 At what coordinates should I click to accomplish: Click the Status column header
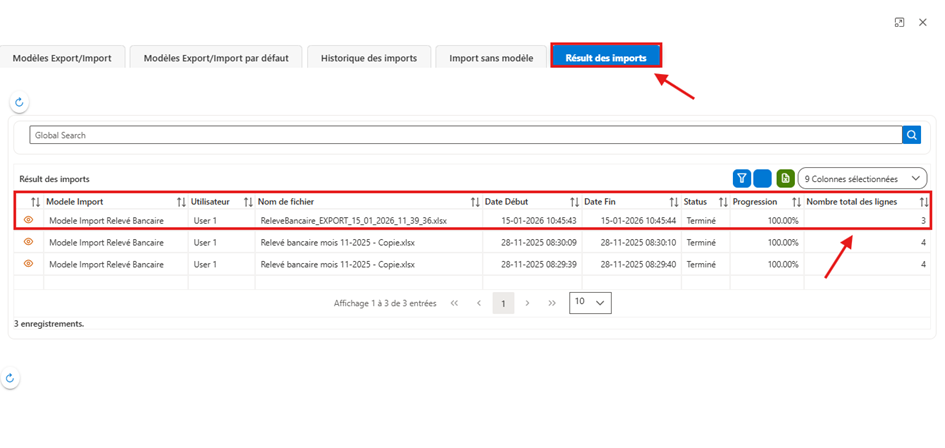[695, 201]
